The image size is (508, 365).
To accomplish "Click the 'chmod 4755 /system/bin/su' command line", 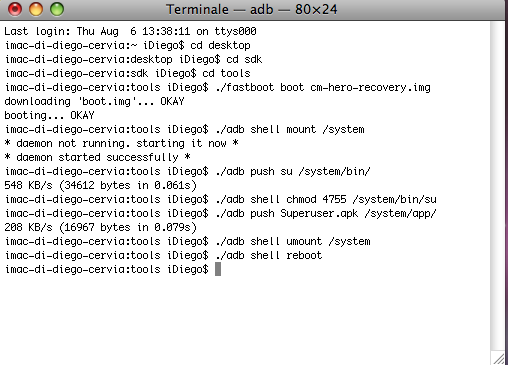I will [x=221, y=199].
